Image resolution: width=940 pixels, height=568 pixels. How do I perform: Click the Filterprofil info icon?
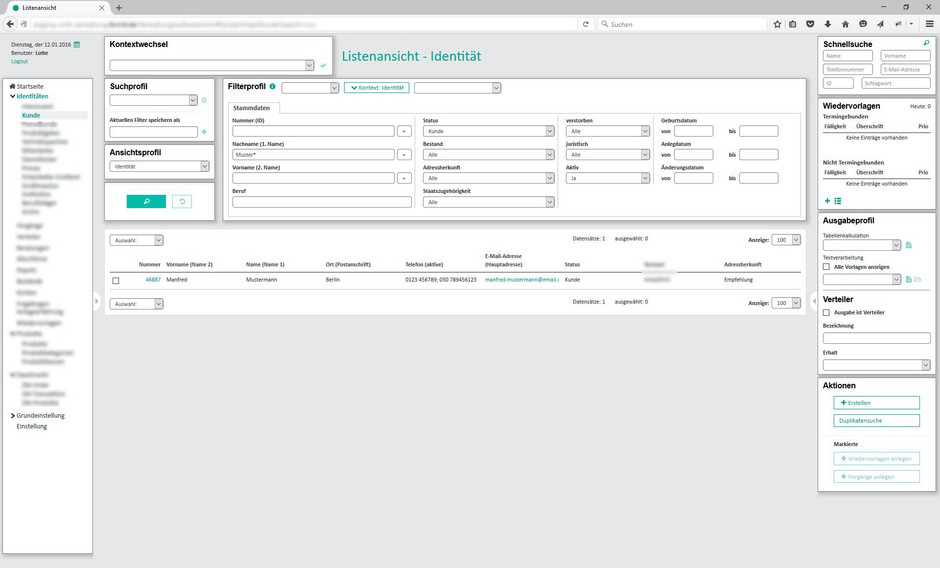273,87
